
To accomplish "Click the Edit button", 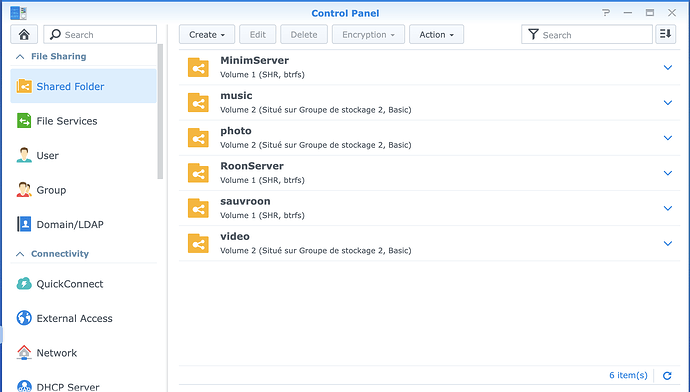I will click(257, 34).
